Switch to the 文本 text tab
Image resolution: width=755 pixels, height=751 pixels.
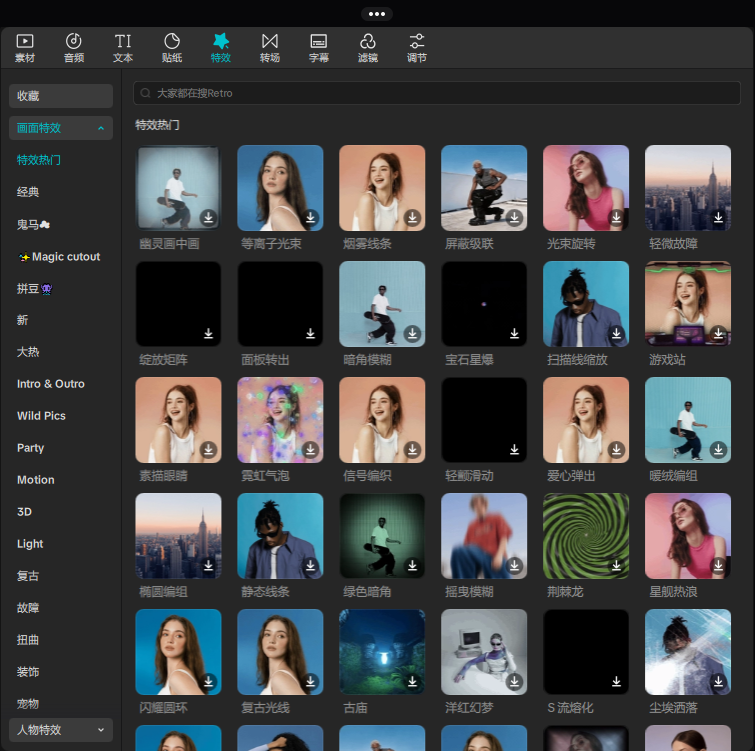123,48
